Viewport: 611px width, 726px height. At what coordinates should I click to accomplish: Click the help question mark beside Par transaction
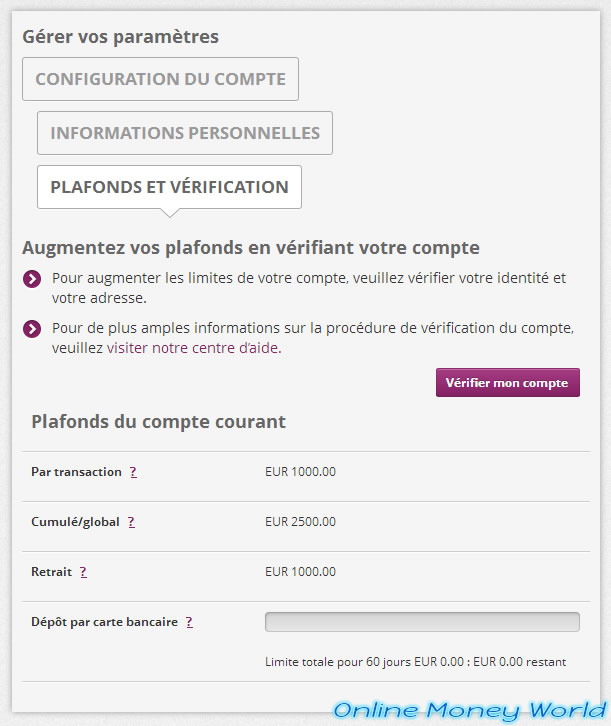click(x=133, y=472)
